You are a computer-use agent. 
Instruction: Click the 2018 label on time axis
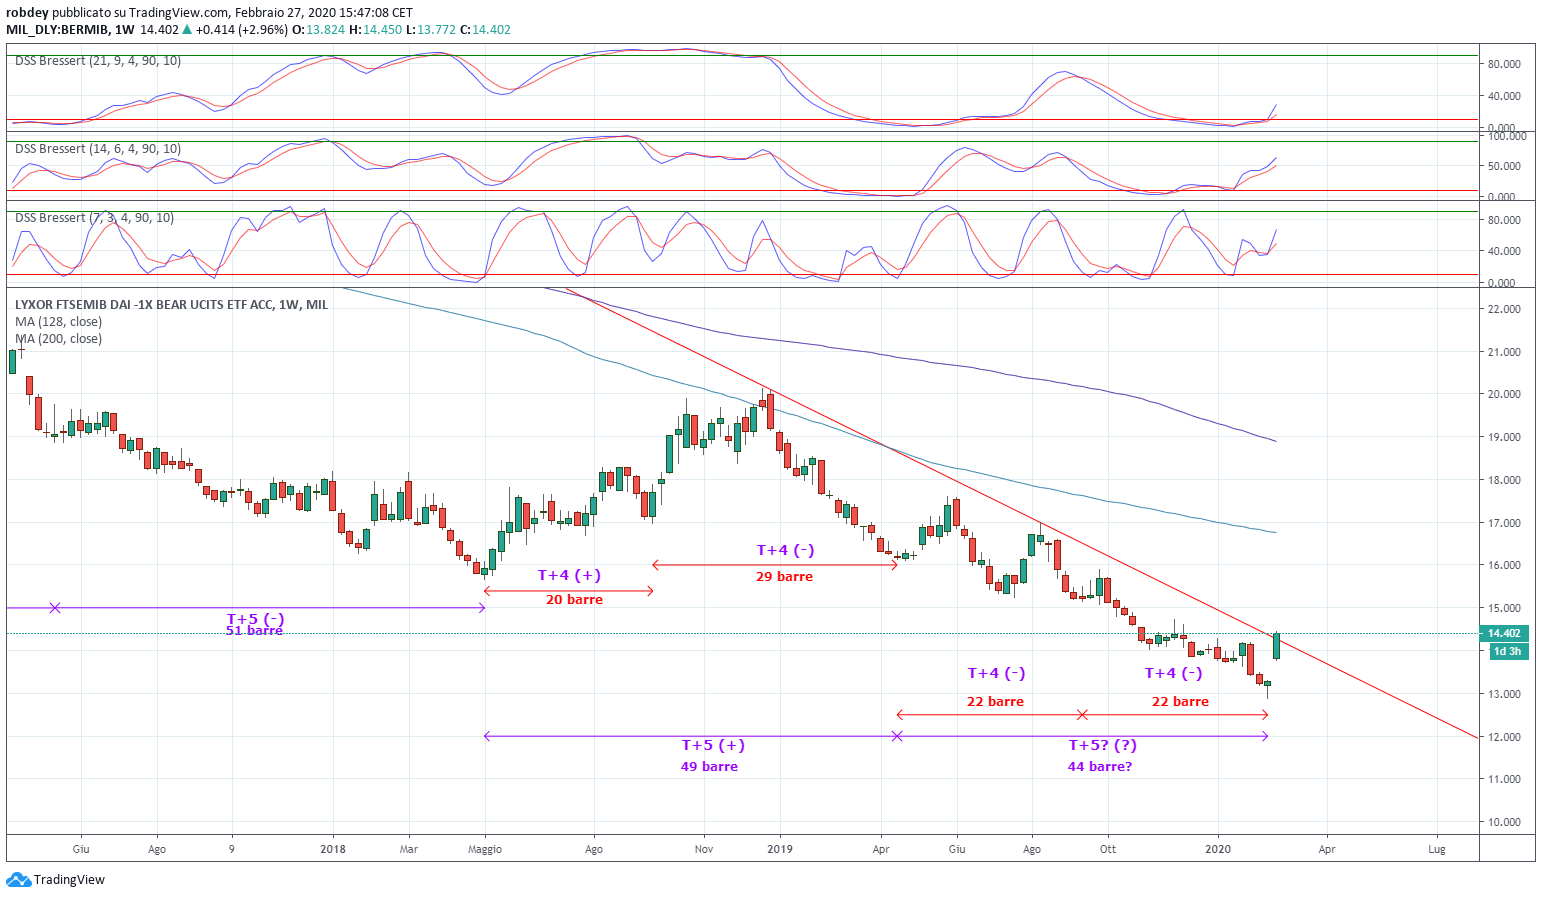coord(333,849)
